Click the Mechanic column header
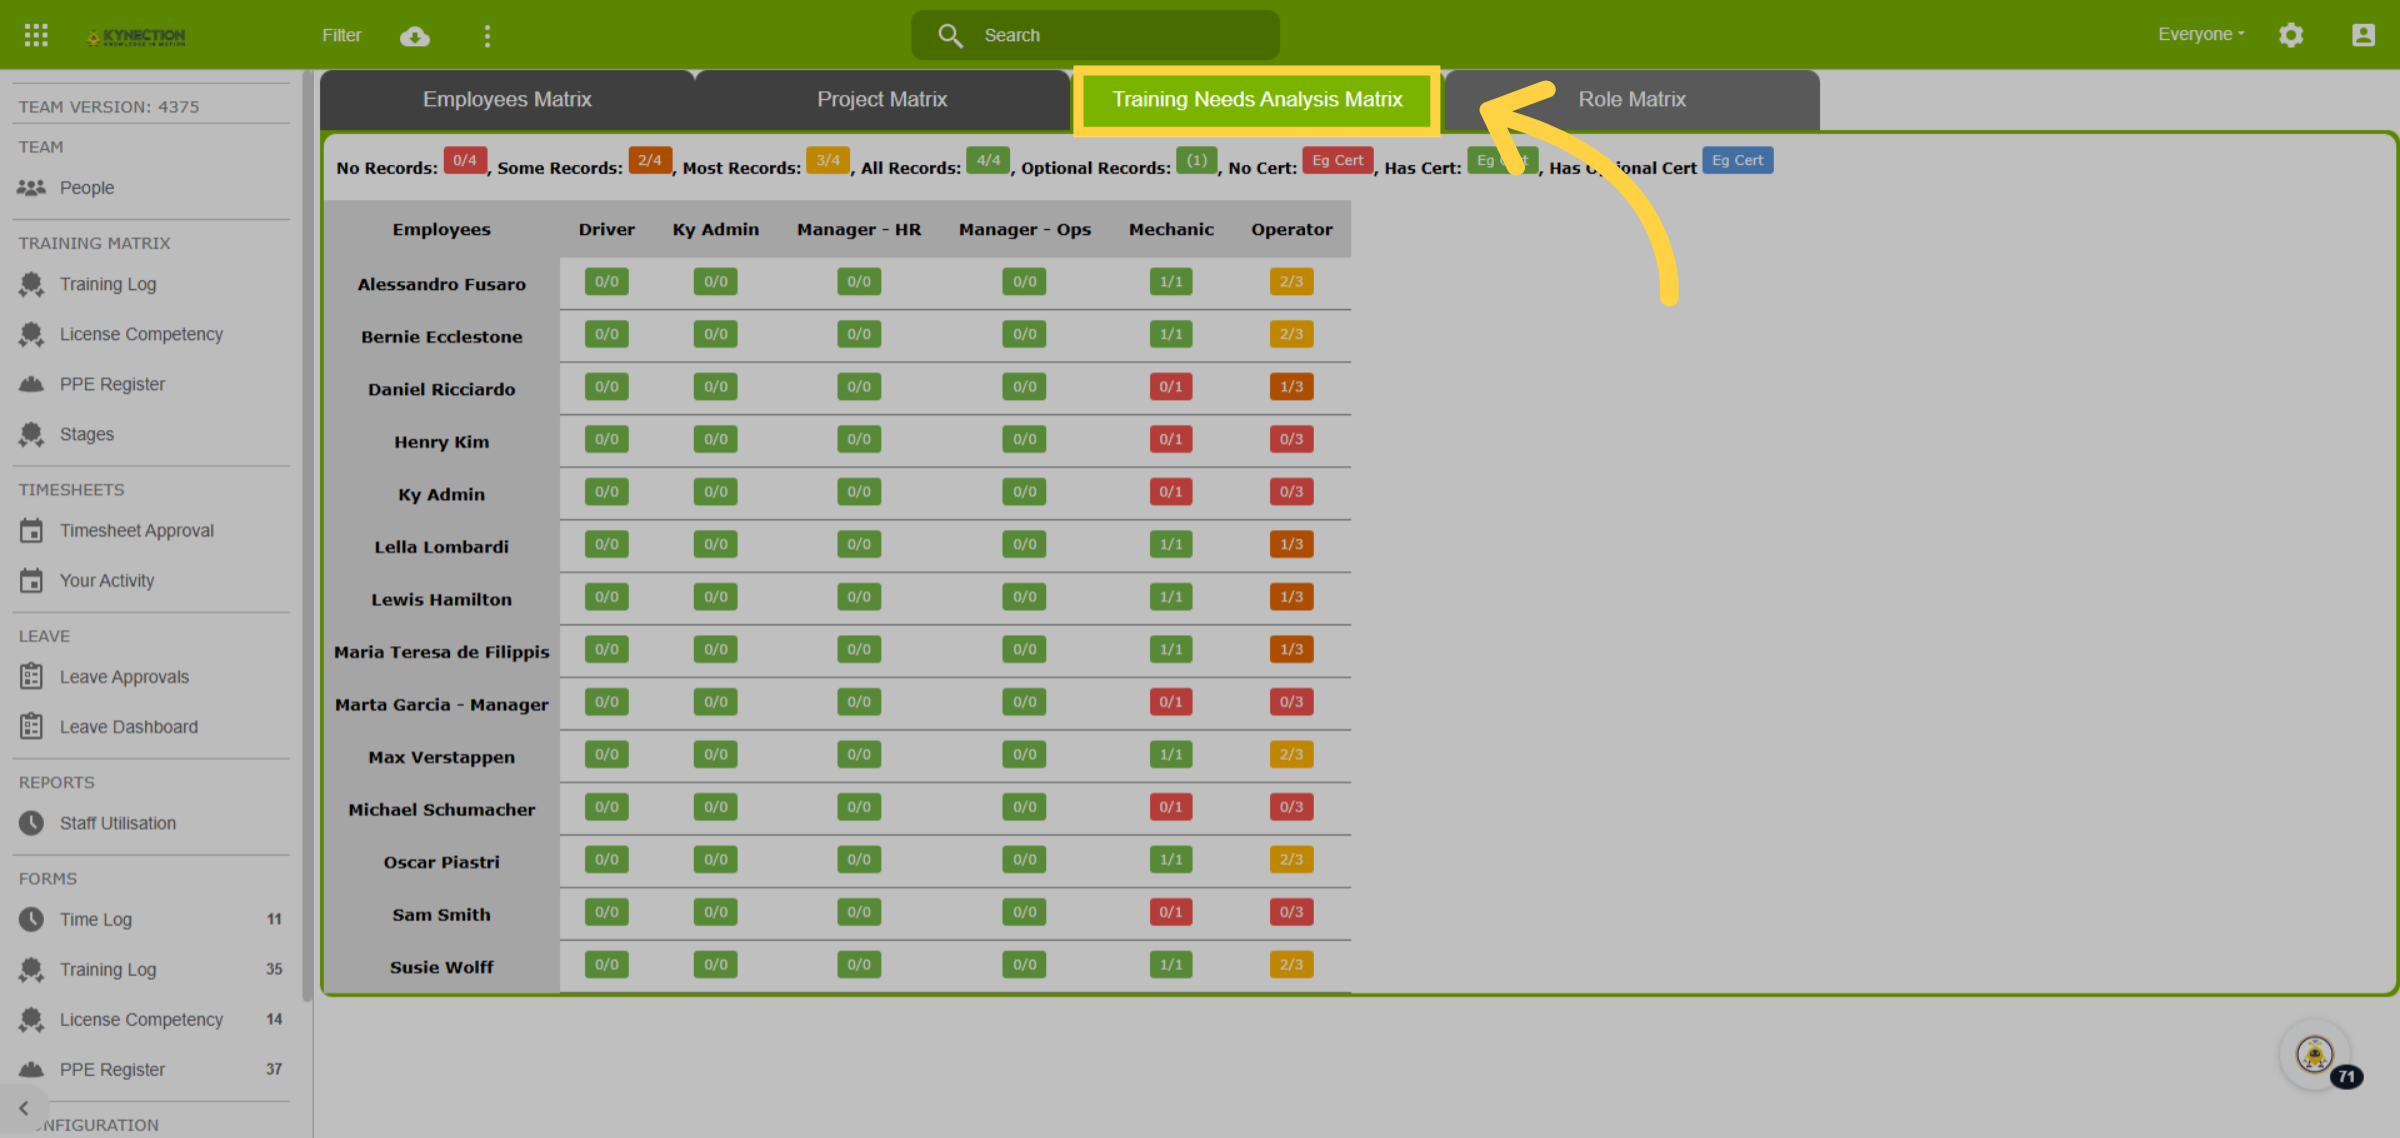Viewport: 2400px width, 1138px height. pos(1171,229)
